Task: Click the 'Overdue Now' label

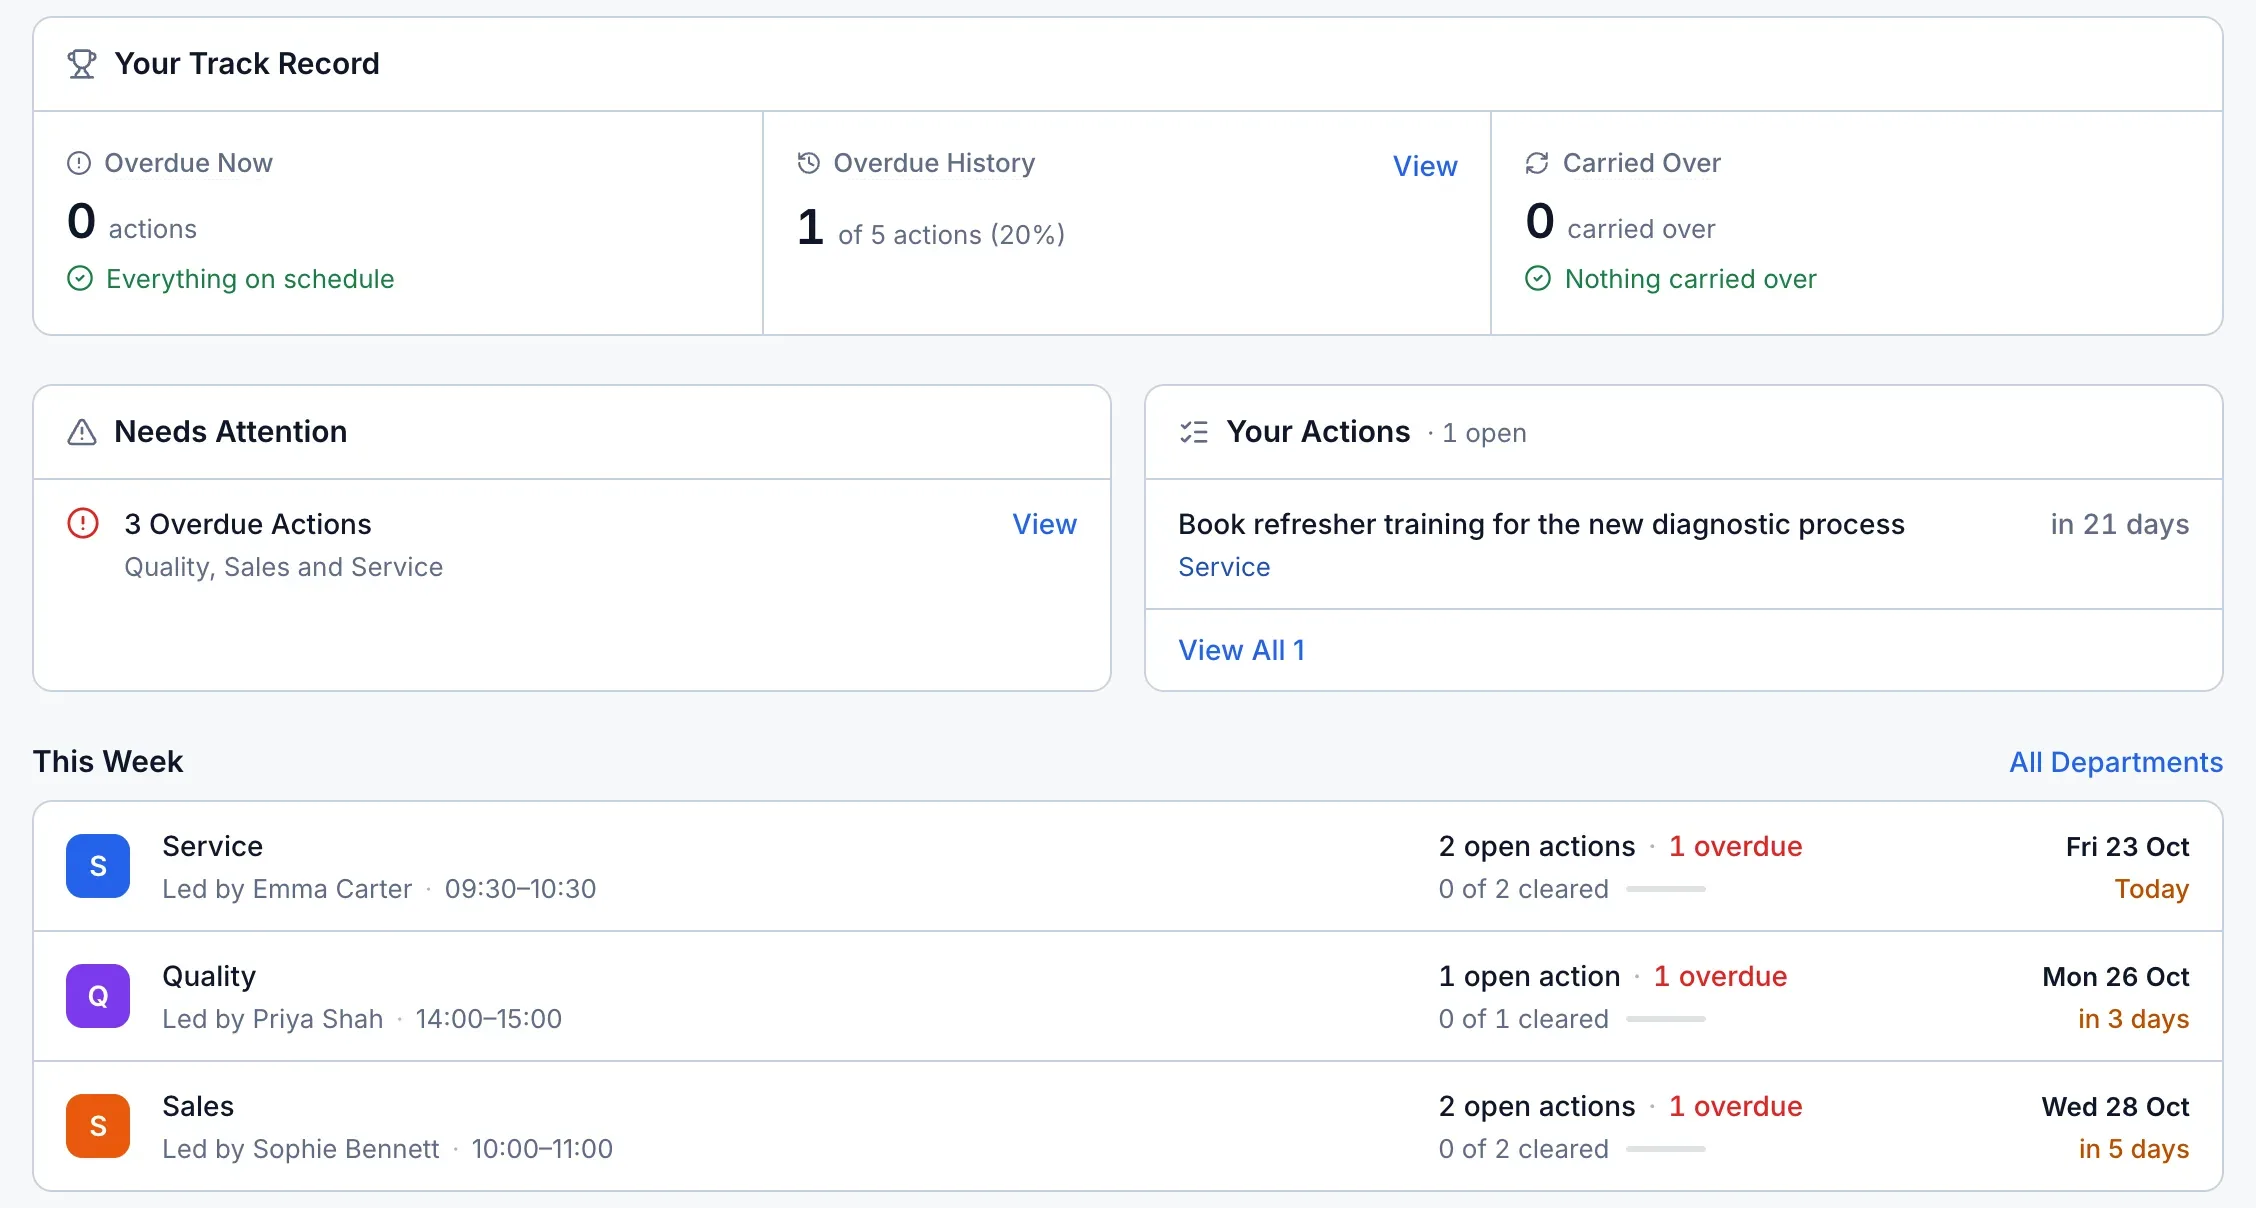Action: 188,163
